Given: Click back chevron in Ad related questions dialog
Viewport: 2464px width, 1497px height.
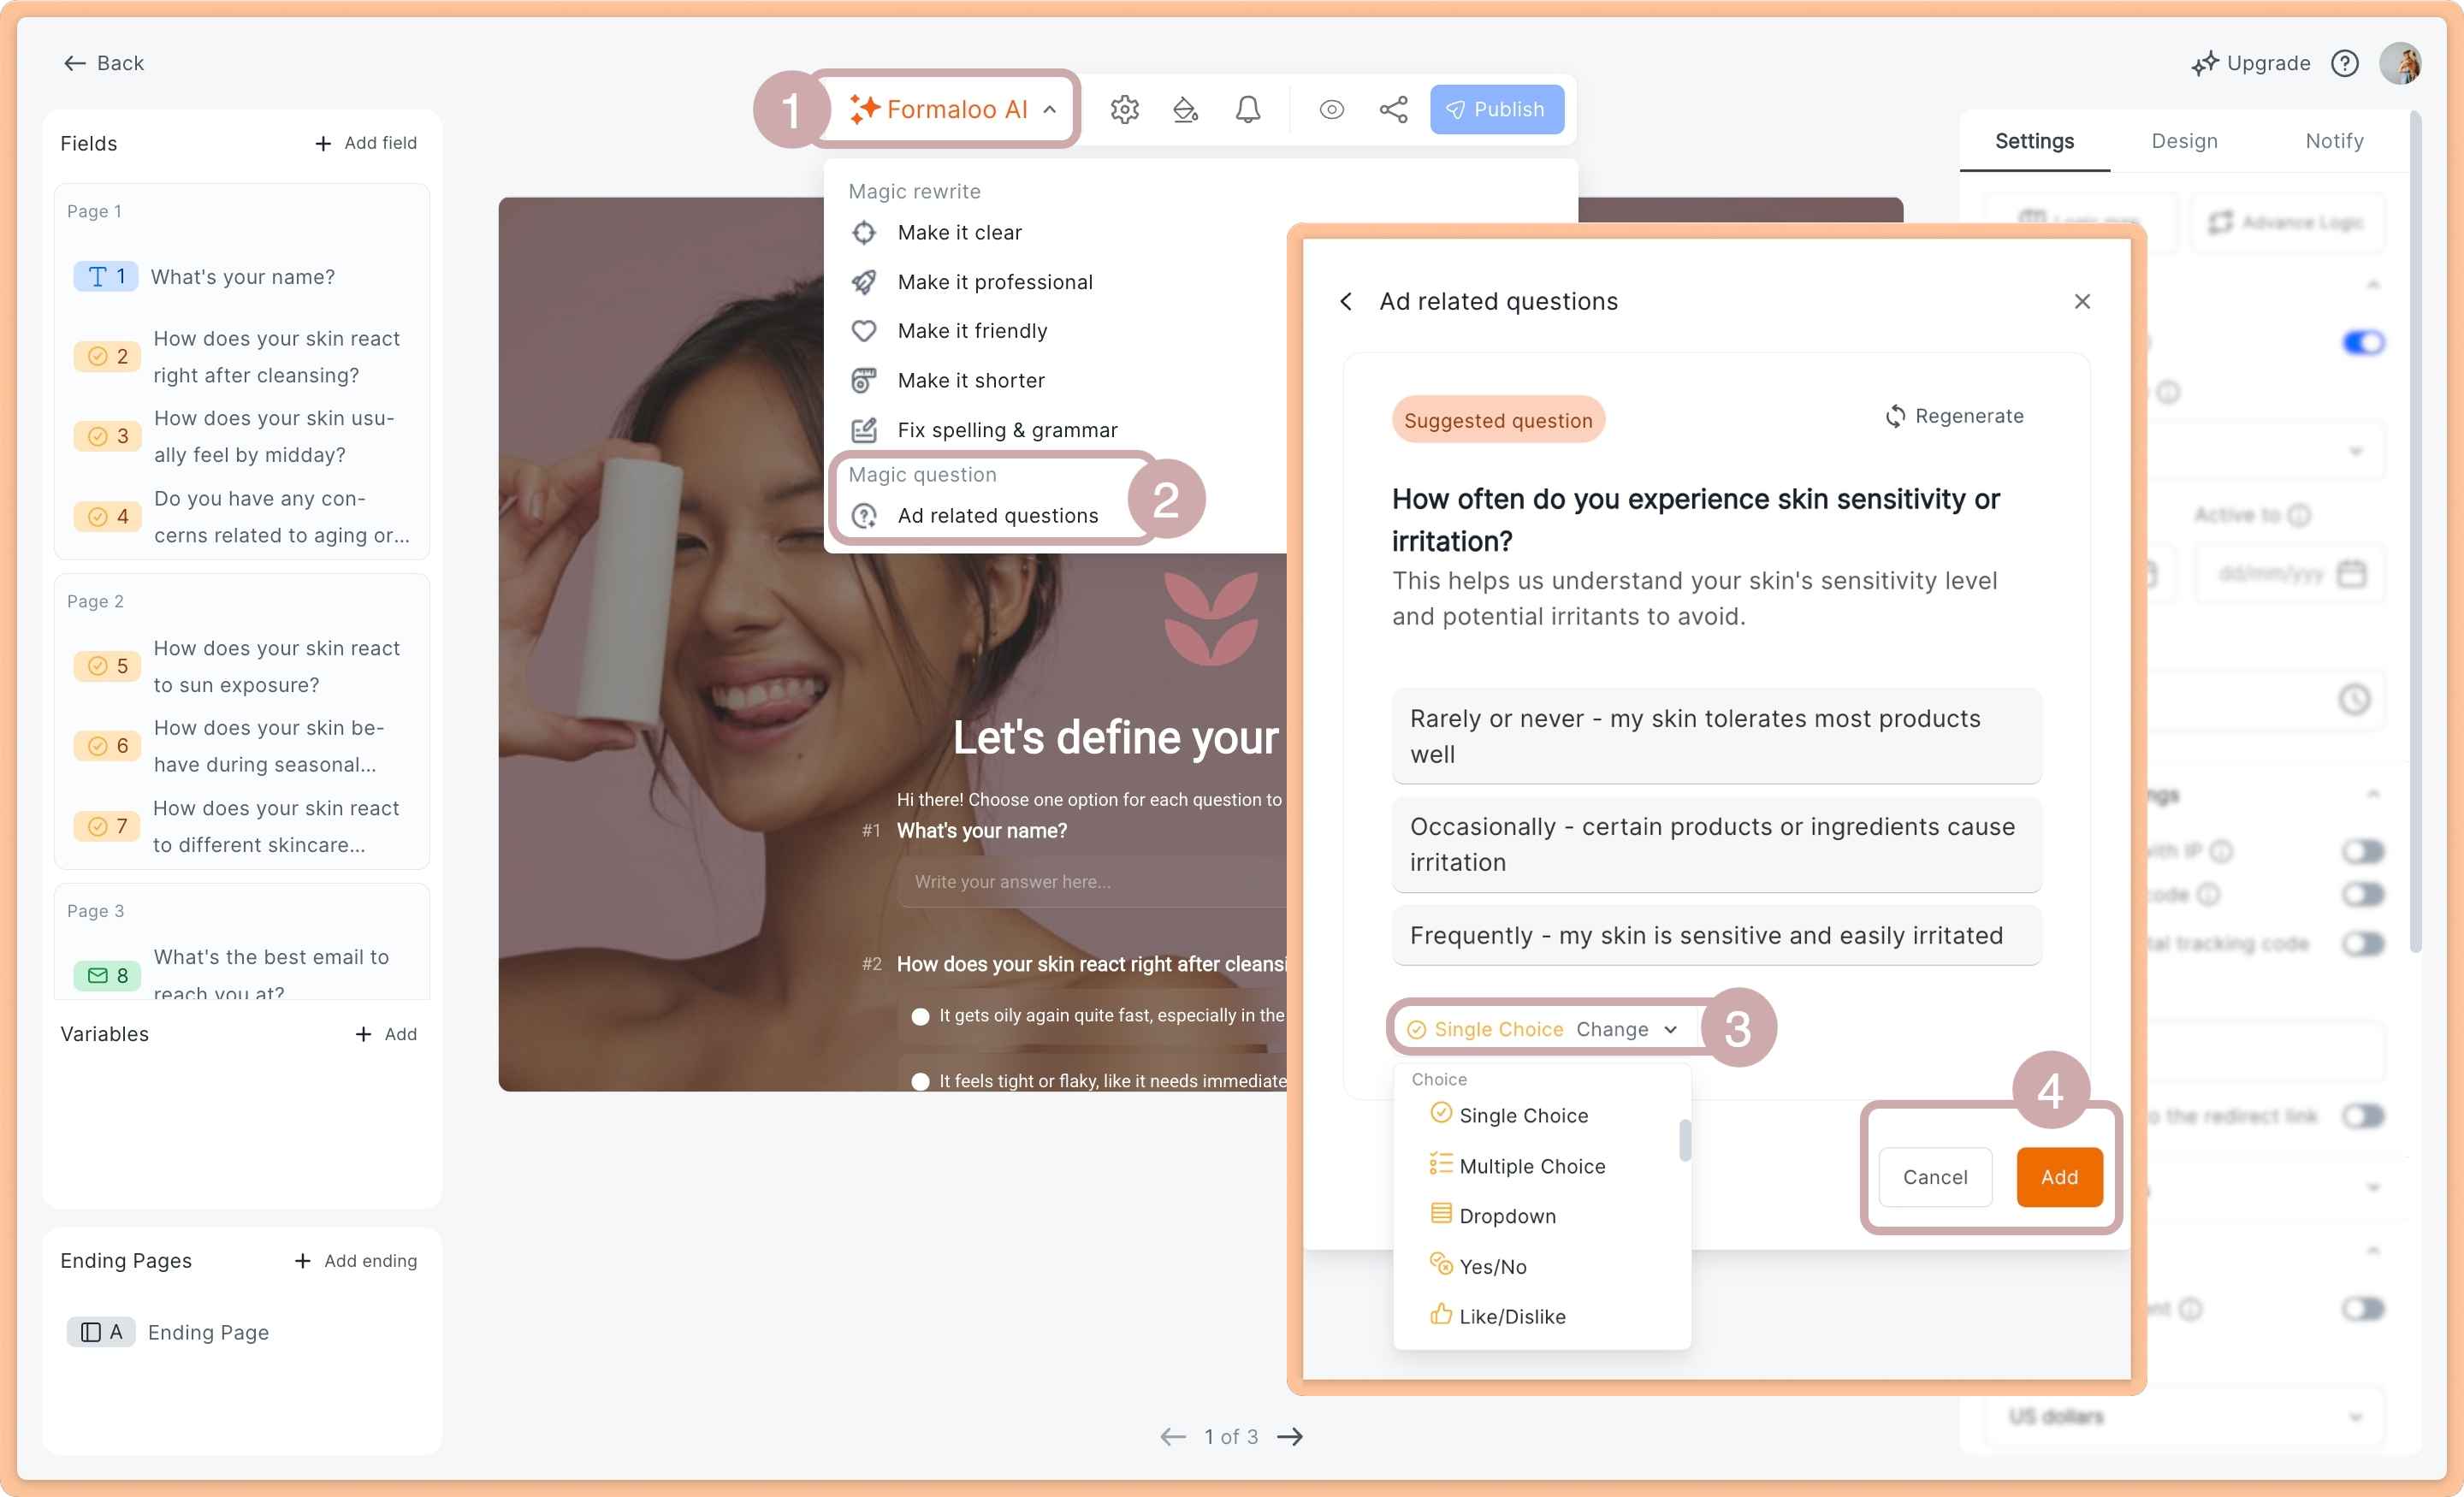Looking at the screenshot, I should point(1346,301).
